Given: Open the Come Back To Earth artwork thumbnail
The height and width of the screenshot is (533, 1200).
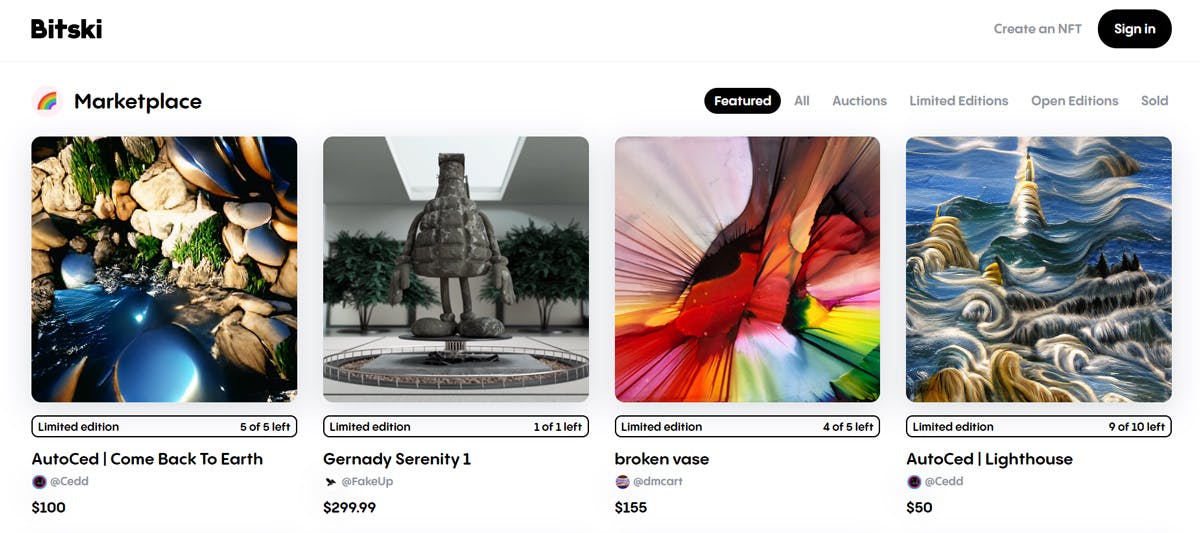Looking at the screenshot, I should point(164,269).
